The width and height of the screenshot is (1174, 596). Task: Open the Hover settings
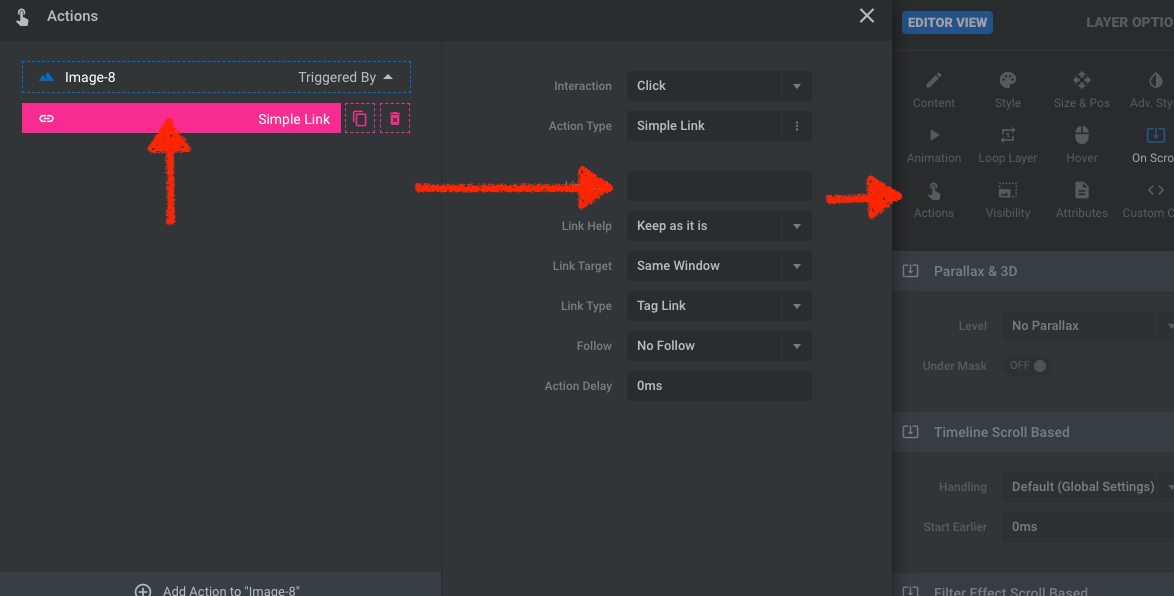pyautogui.click(x=1082, y=145)
